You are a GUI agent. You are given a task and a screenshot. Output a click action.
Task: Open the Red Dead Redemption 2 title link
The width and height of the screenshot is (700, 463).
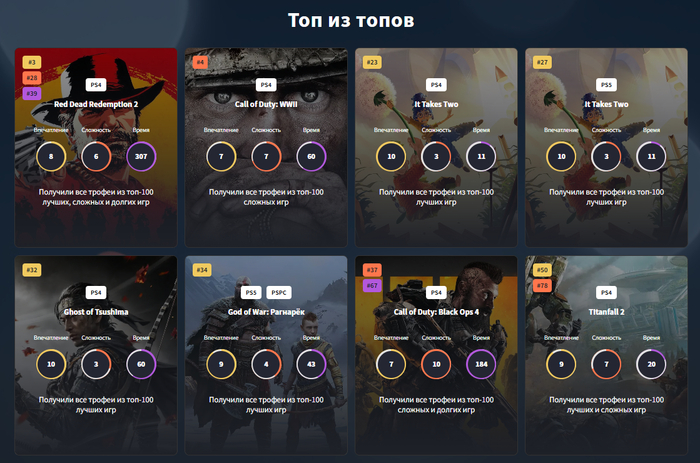(96, 104)
